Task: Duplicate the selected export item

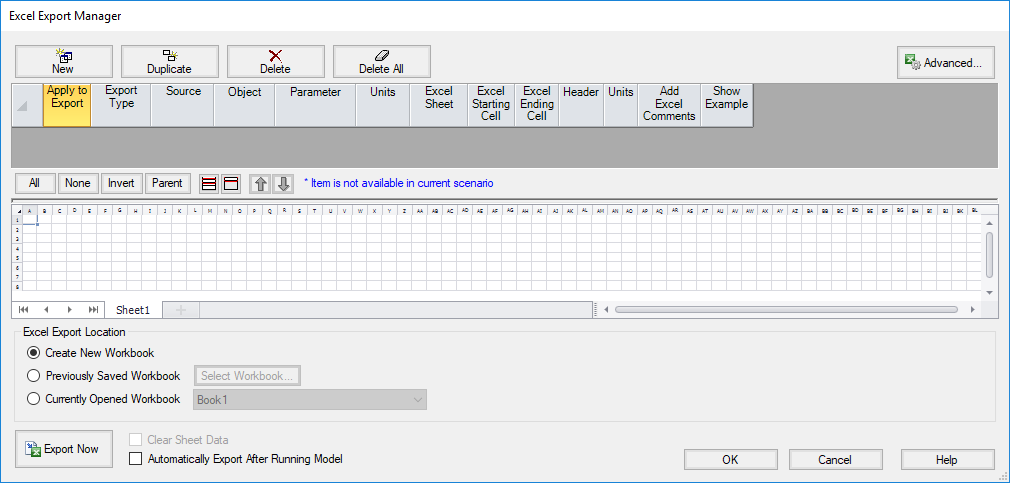Action: tap(169, 62)
